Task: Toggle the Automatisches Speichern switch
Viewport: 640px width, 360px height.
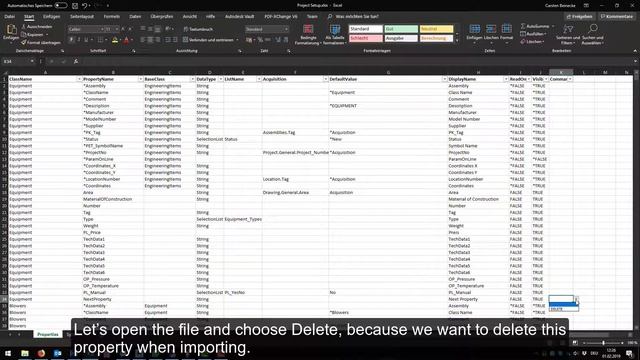Action: 61,5
